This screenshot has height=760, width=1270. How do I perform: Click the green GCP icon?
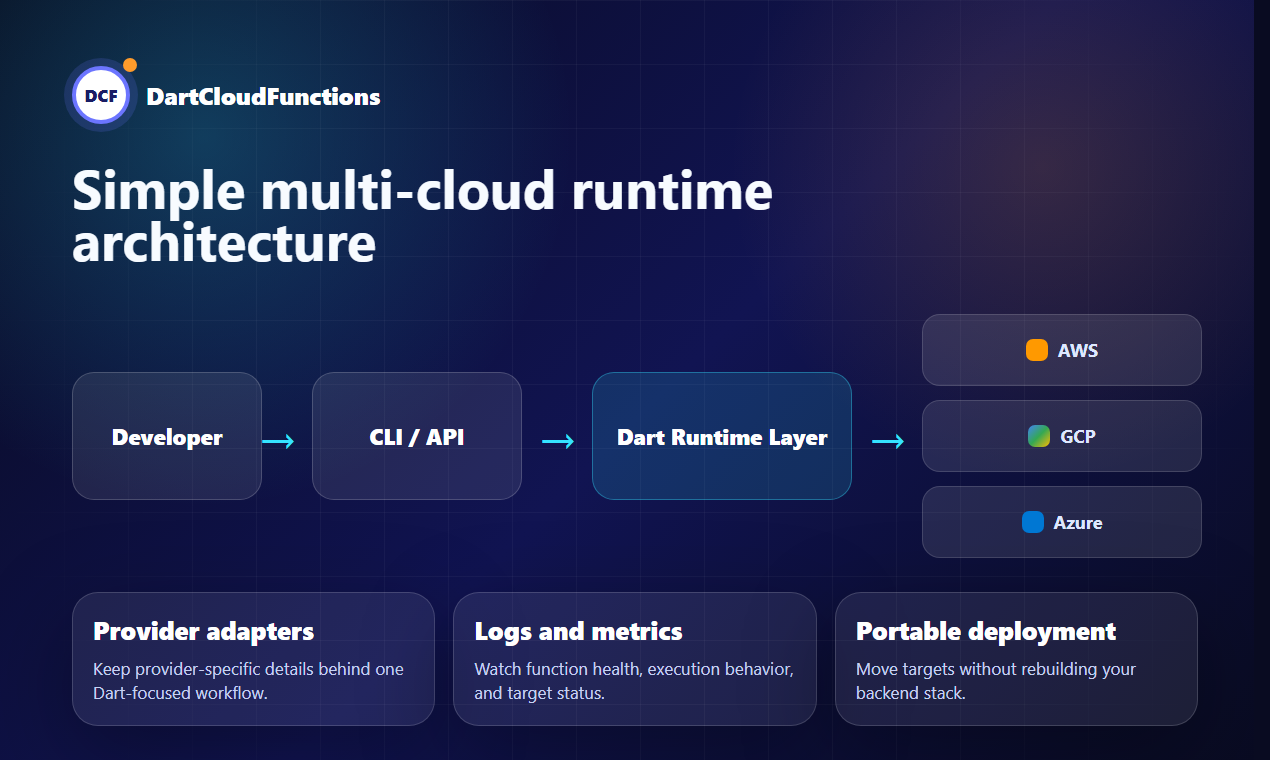tap(1039, 436)
